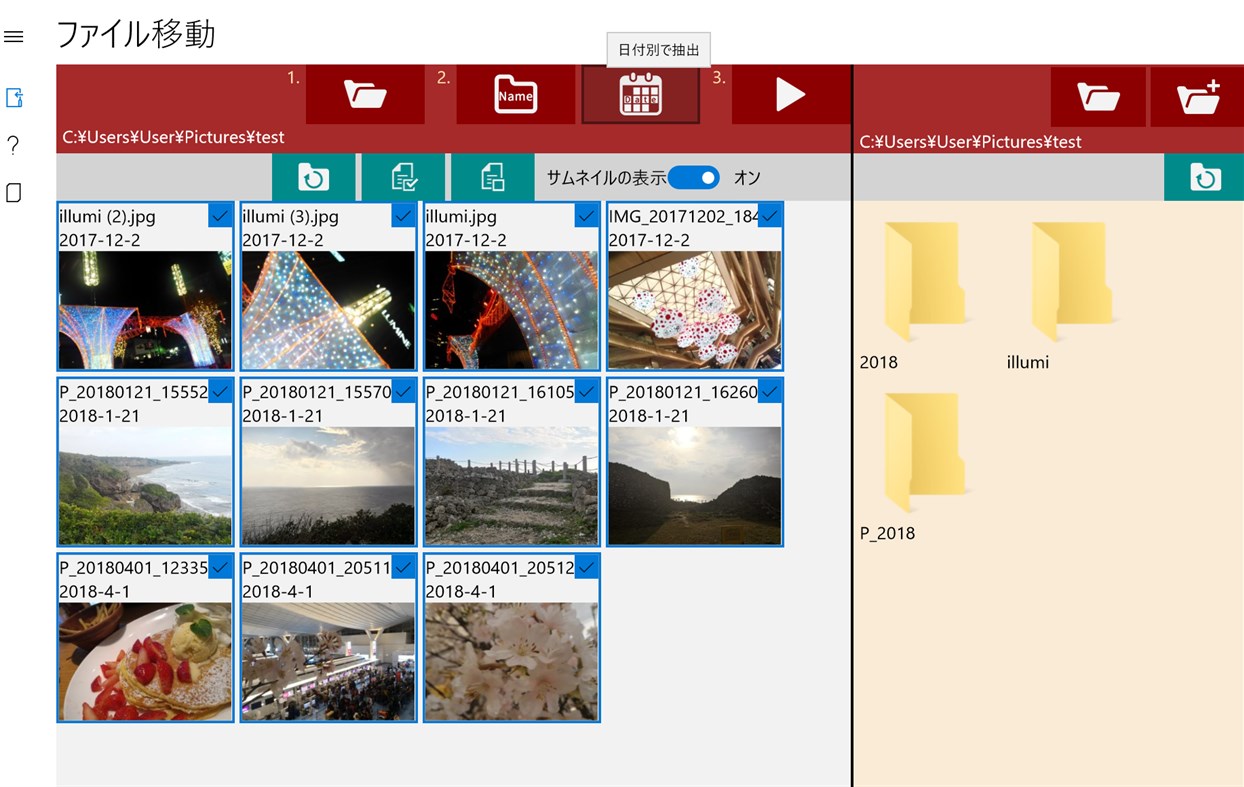The width and height of the screenshot is (1244, 787).
Task: Turn off the サムネイルの表示 toggle
Action: [x=693, y=177]
